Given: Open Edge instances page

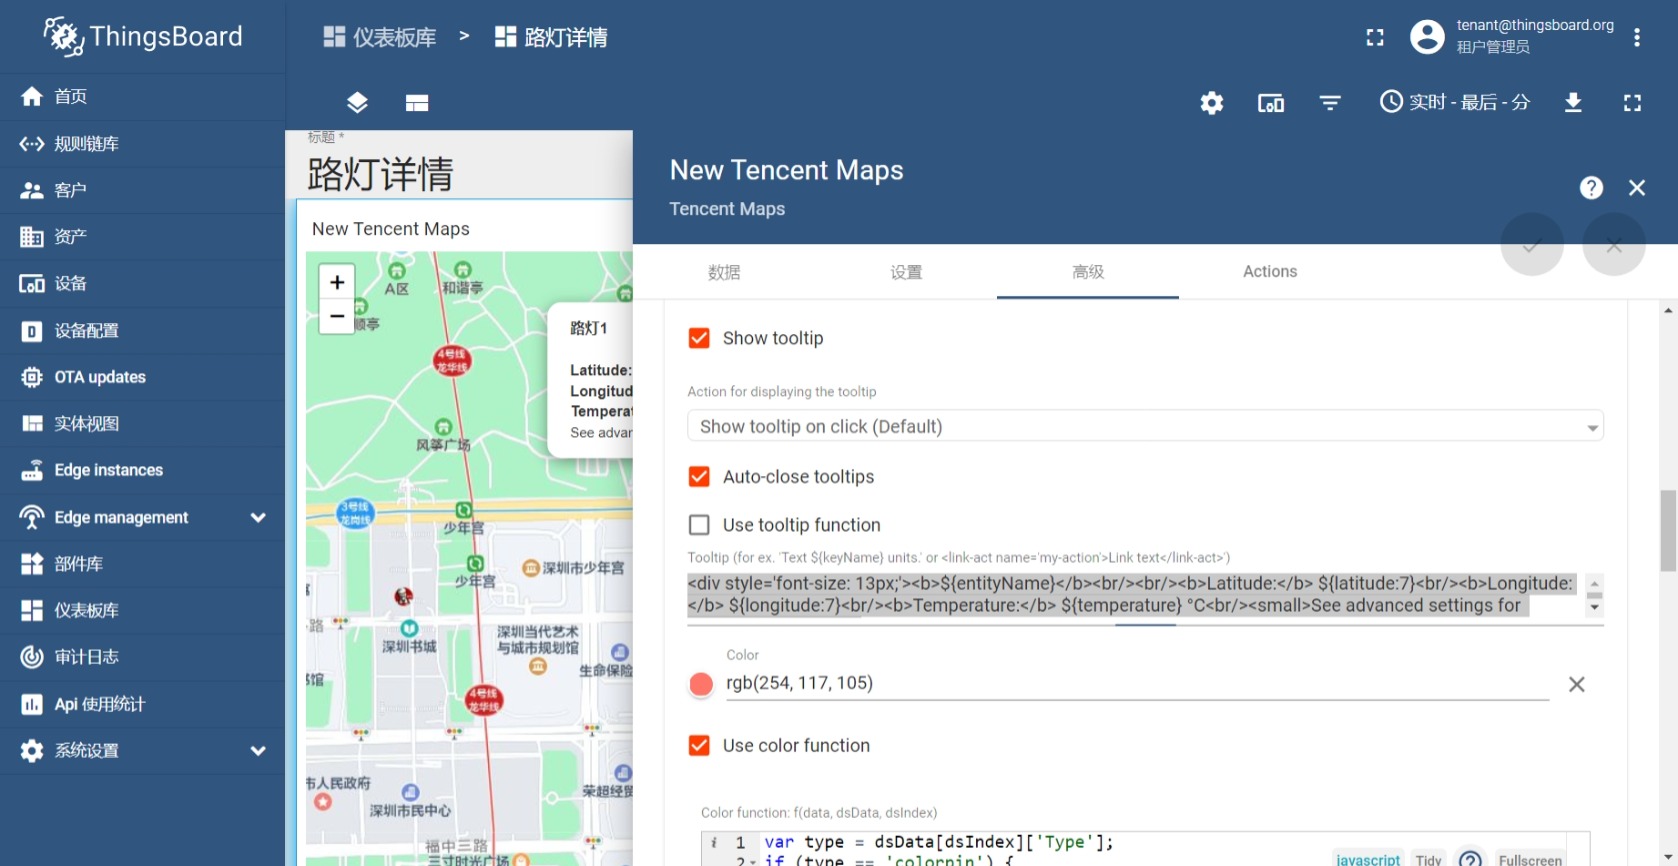Looking at the screenshot, I should [x=142, y=470].
